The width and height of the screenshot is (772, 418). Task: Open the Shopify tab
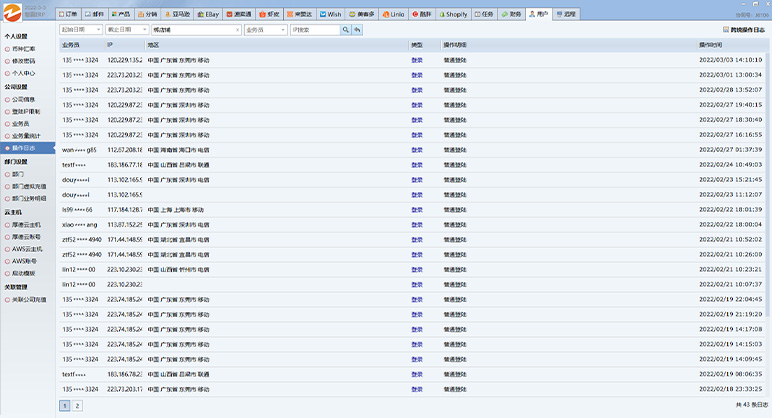(x=452, y=15)
